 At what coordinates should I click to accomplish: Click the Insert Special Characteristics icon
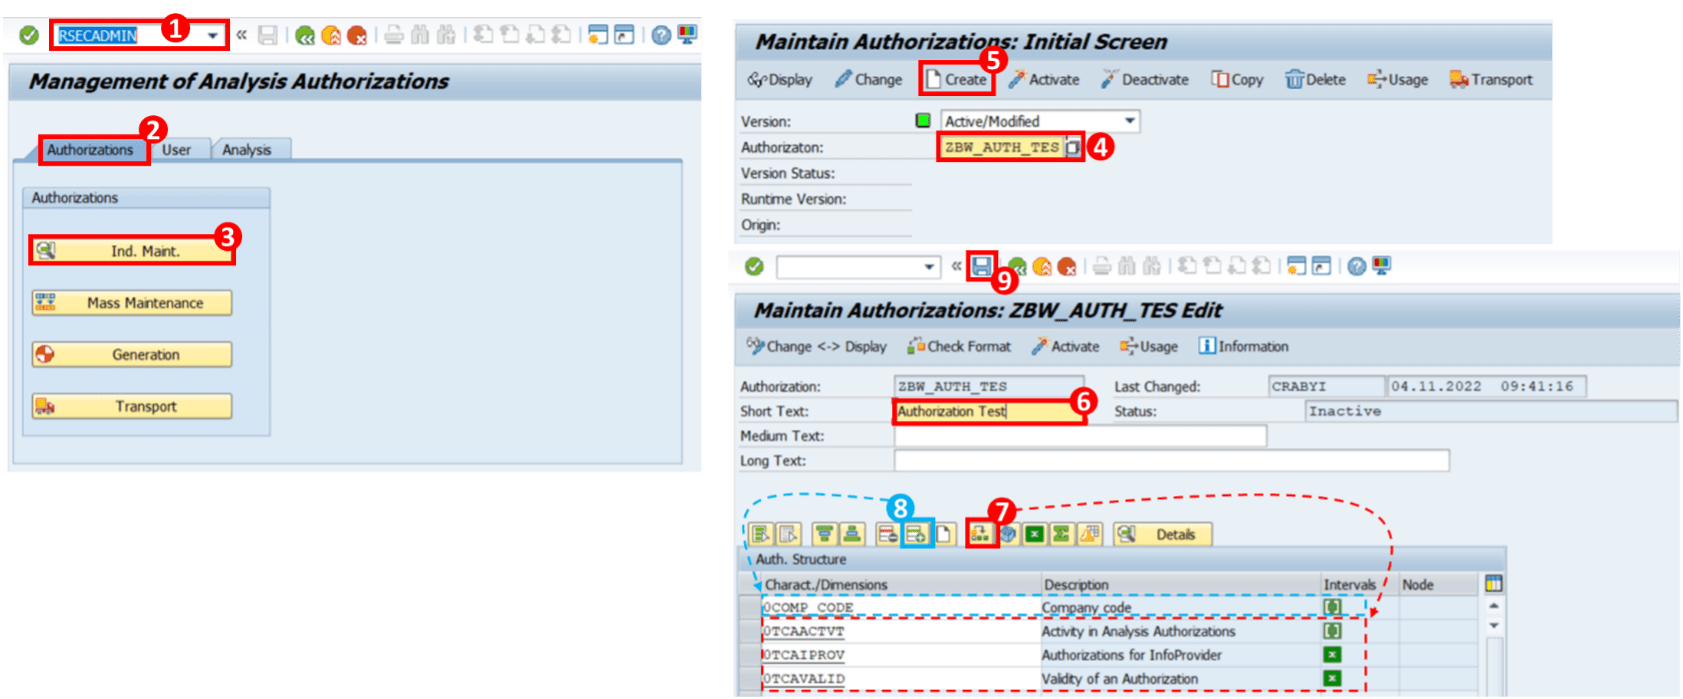[981, 534]
